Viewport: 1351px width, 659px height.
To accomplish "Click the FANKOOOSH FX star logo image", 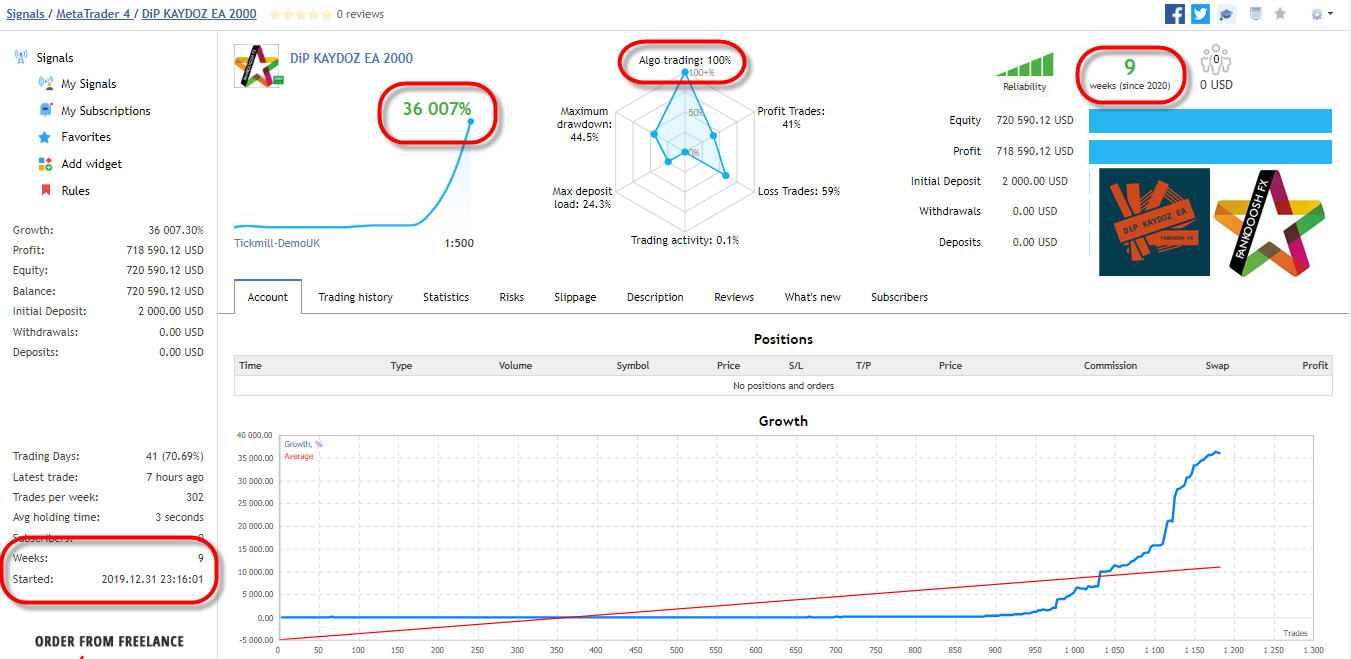I will 1270,222.
